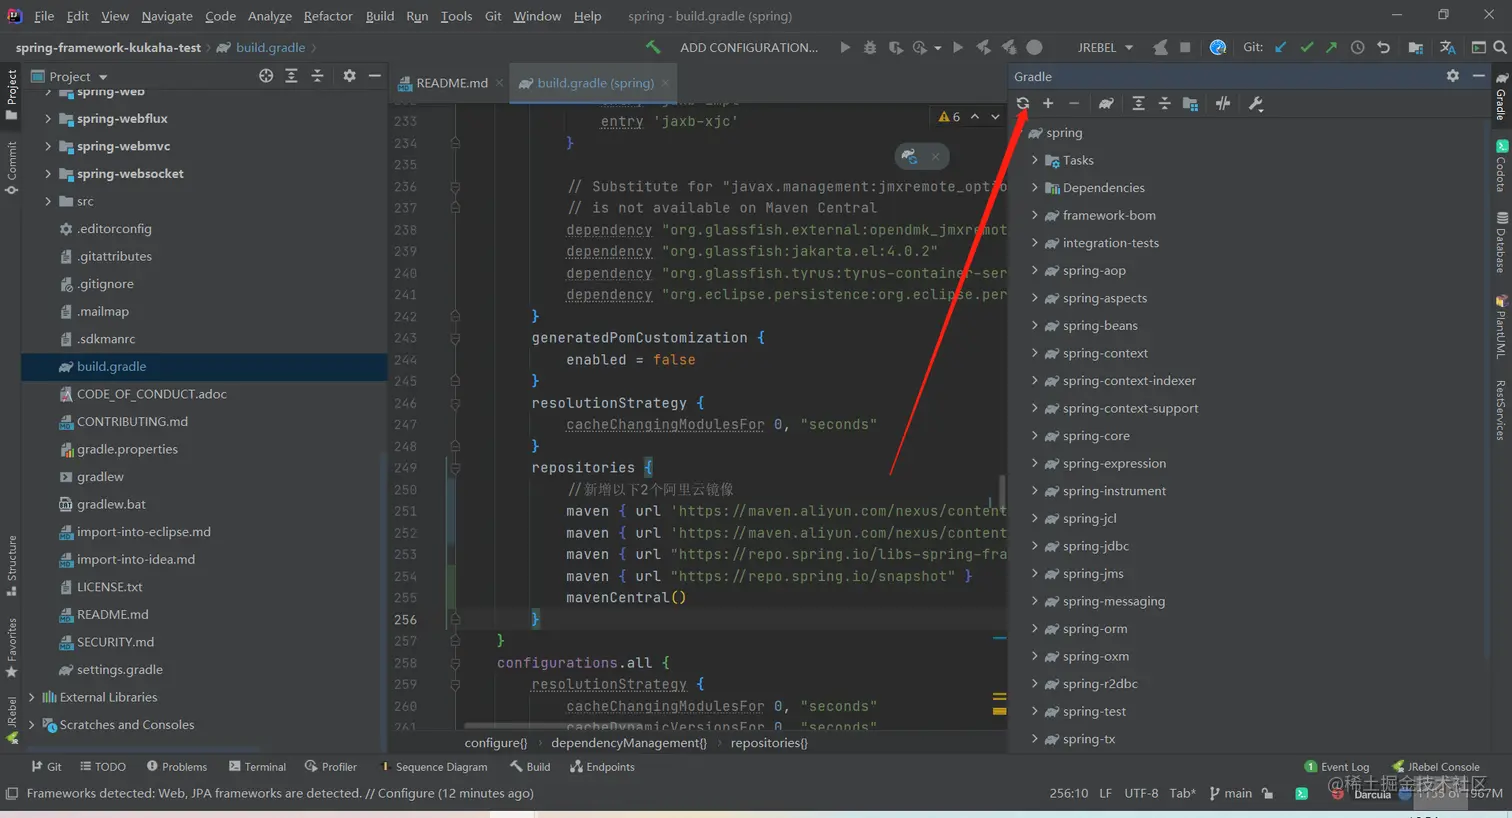This screenshot has height=818, width=1512.
Task: Click ADD CONFIGURATION button
Action: pos(748,47)
